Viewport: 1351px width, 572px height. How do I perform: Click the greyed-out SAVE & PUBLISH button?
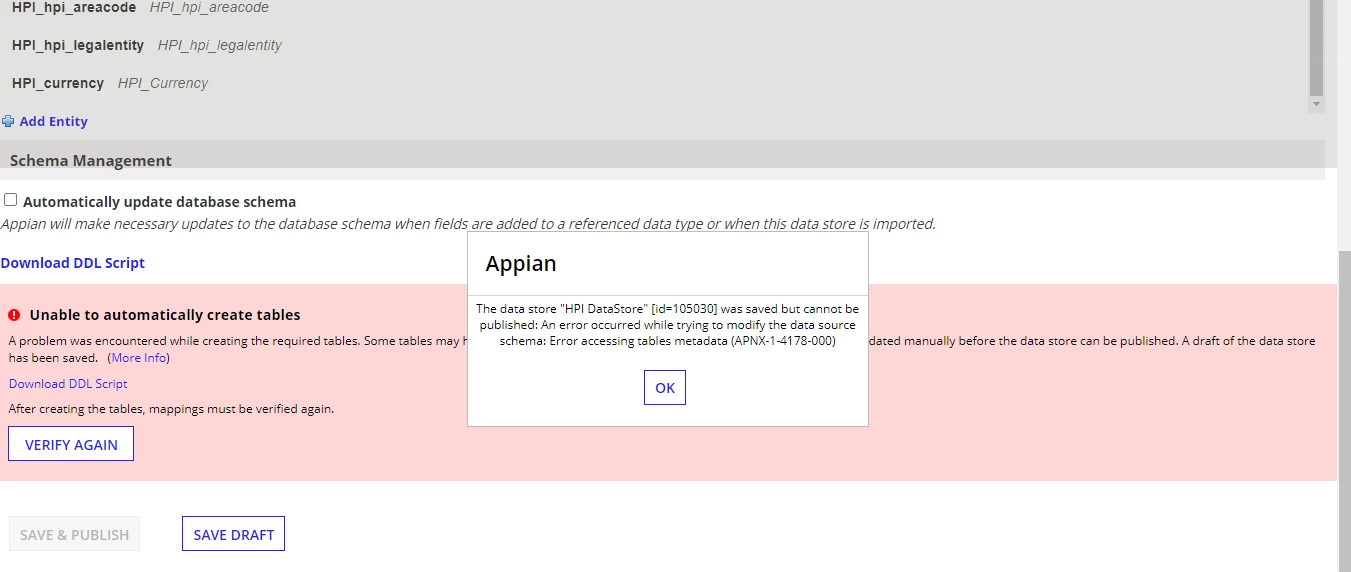point(75,534)
